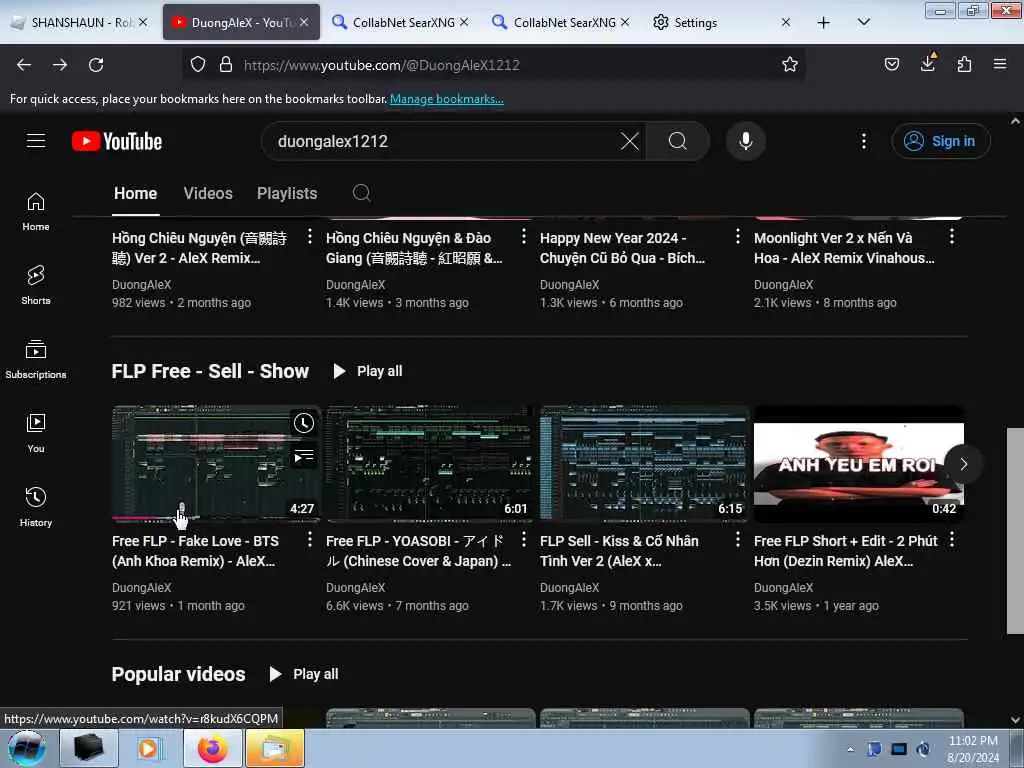This screenshot has width=1024, height=768.
Task: Switch to channel Home tab
Action: (x=135, y=193)
